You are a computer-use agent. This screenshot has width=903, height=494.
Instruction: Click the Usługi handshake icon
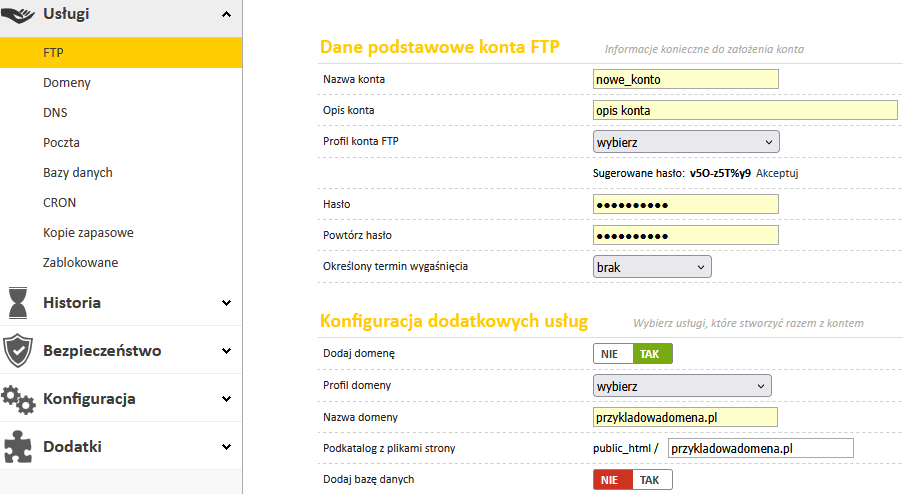(x=18, y=14)
